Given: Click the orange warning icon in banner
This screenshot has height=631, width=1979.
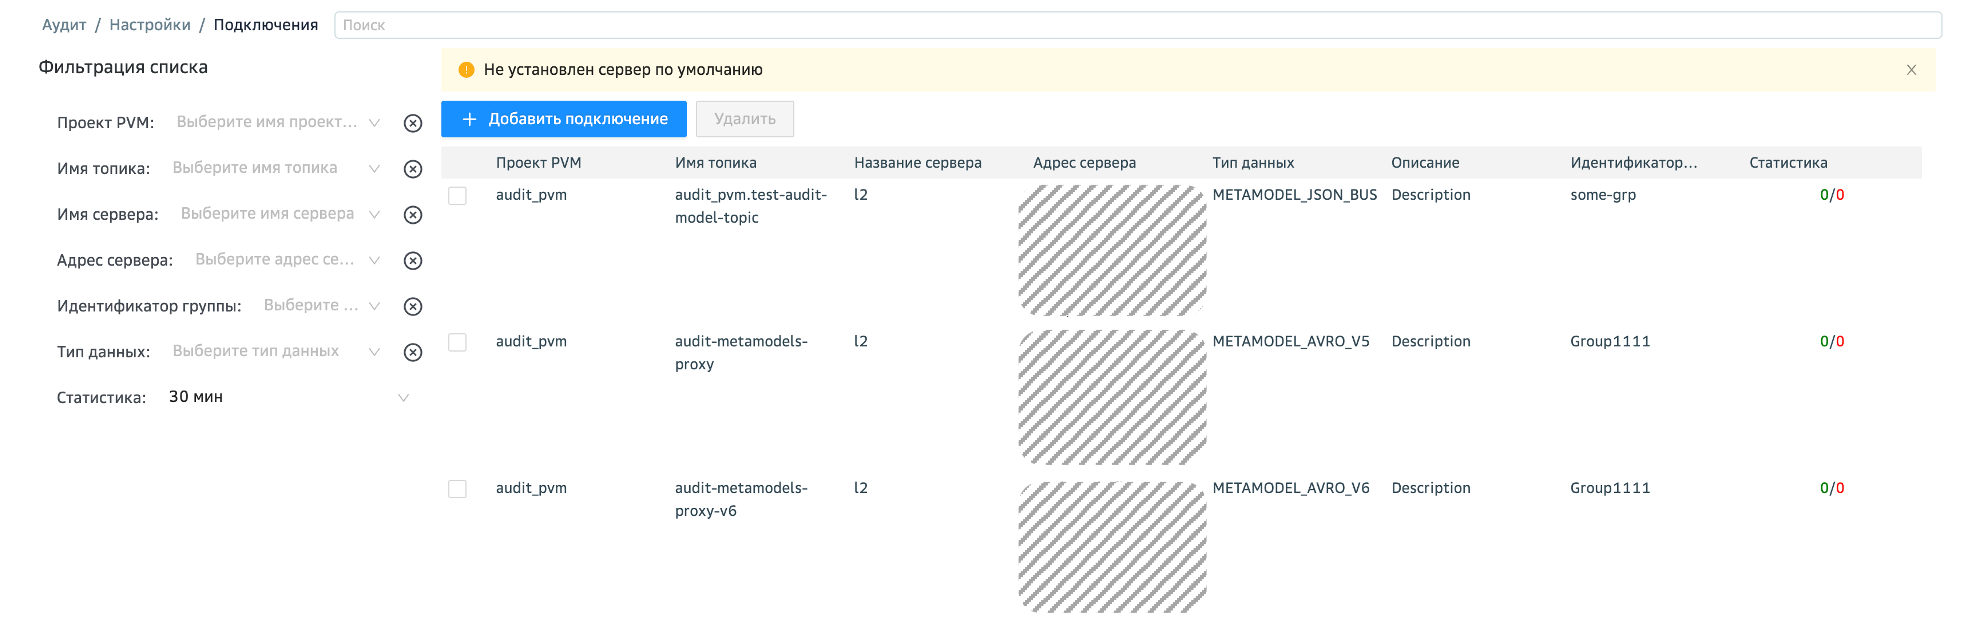Looking at the screenshot, I should pyautogui.click(x=466, y=70).
